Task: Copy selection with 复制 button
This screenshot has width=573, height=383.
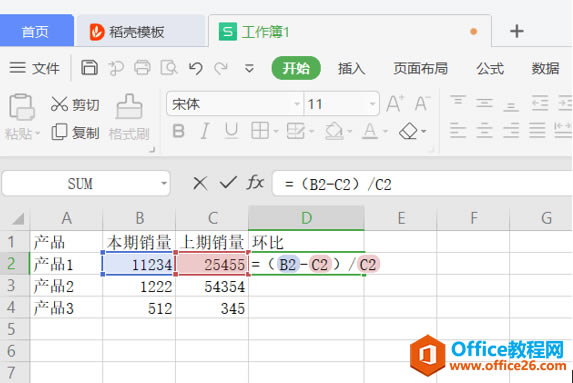Action: (75, 132)
